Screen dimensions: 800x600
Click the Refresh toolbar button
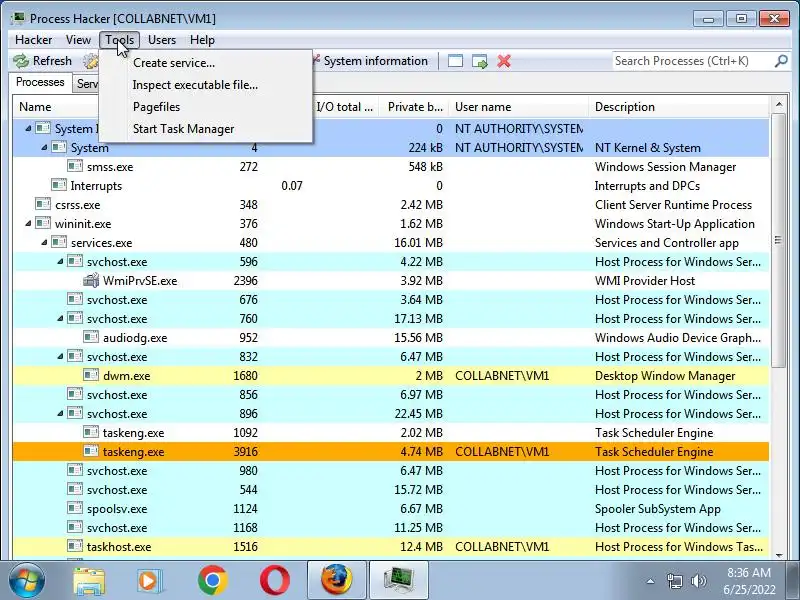pyautogui.click(x=43, y=61)
